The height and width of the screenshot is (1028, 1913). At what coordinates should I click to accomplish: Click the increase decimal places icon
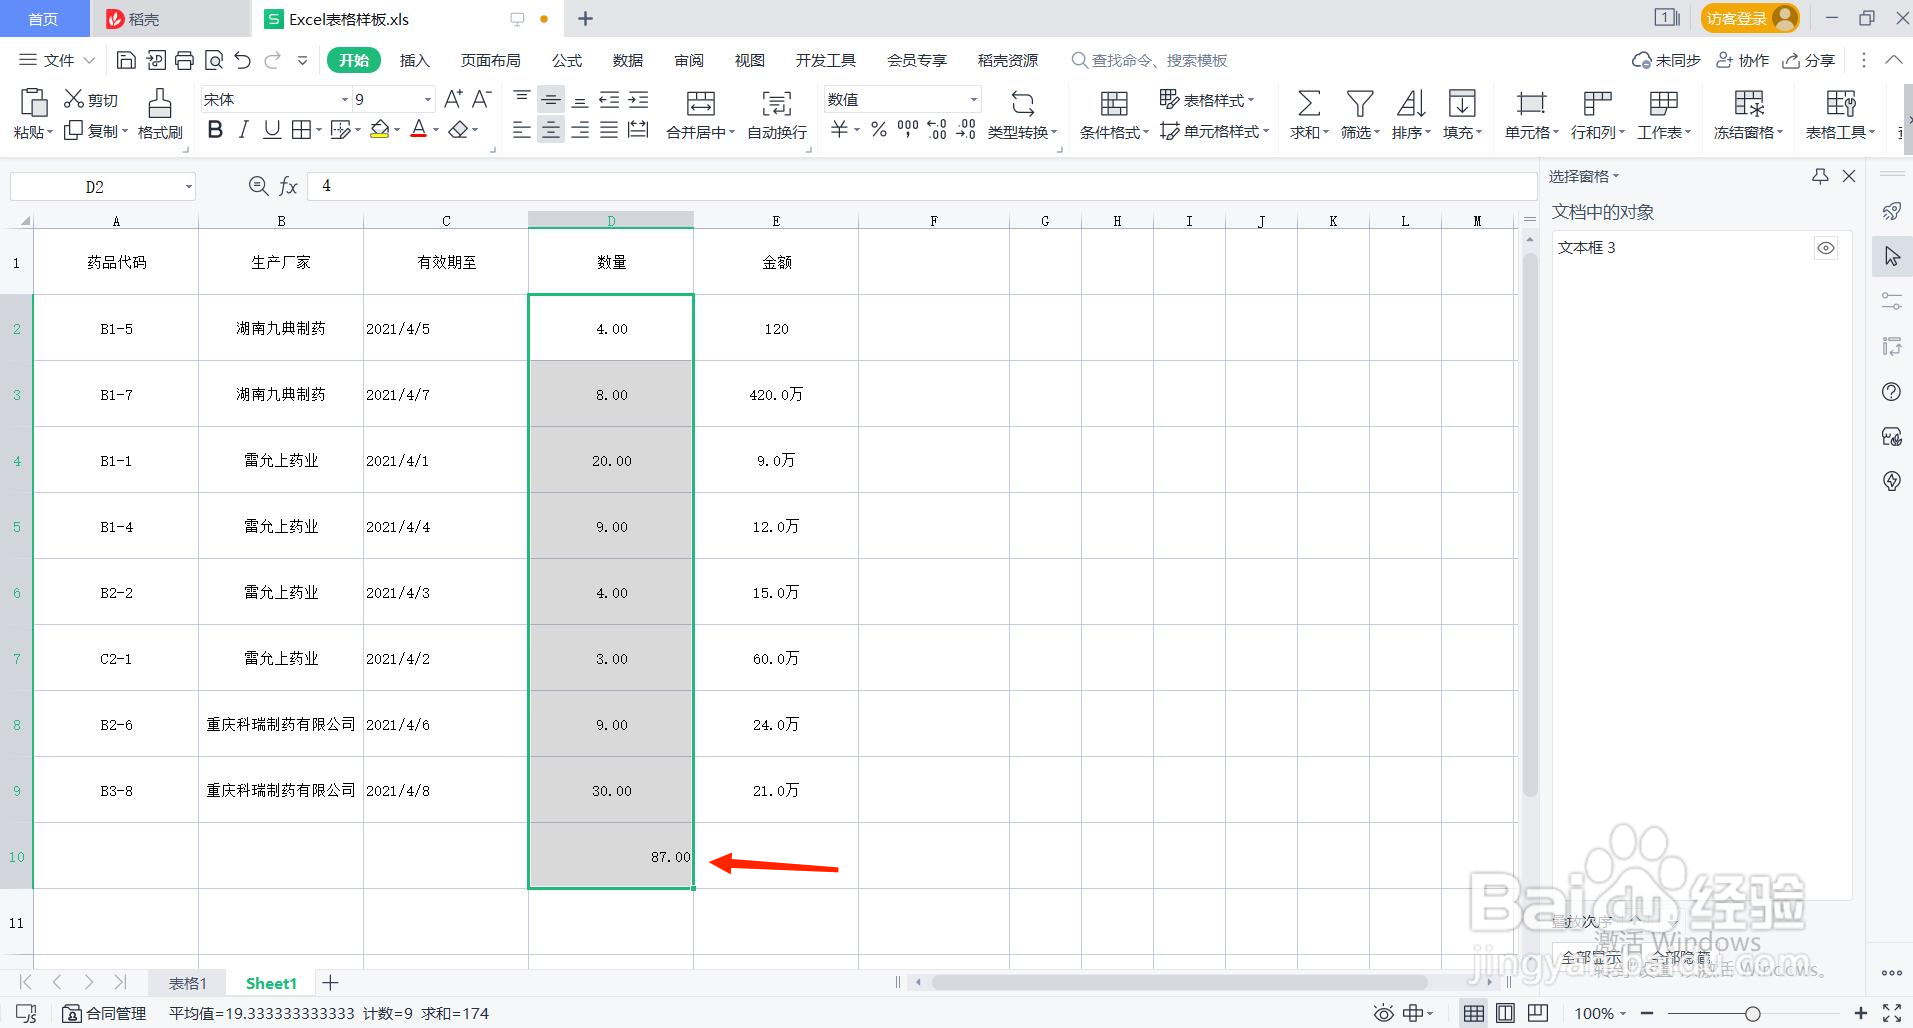pyautogui.click(x=937, y=130)
